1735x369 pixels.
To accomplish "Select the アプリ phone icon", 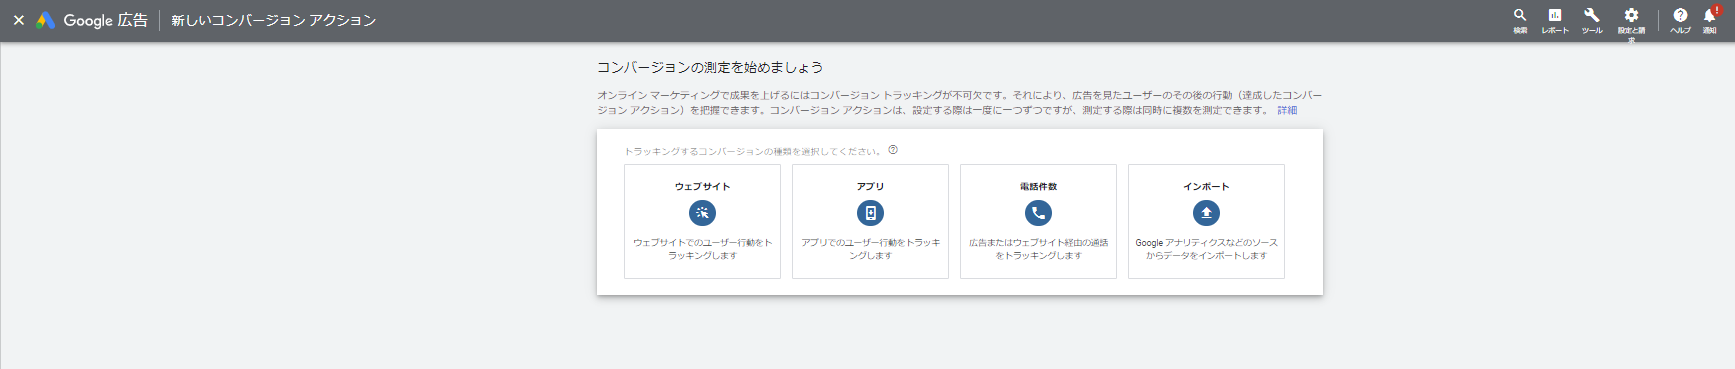I will [x=870, y=213].
